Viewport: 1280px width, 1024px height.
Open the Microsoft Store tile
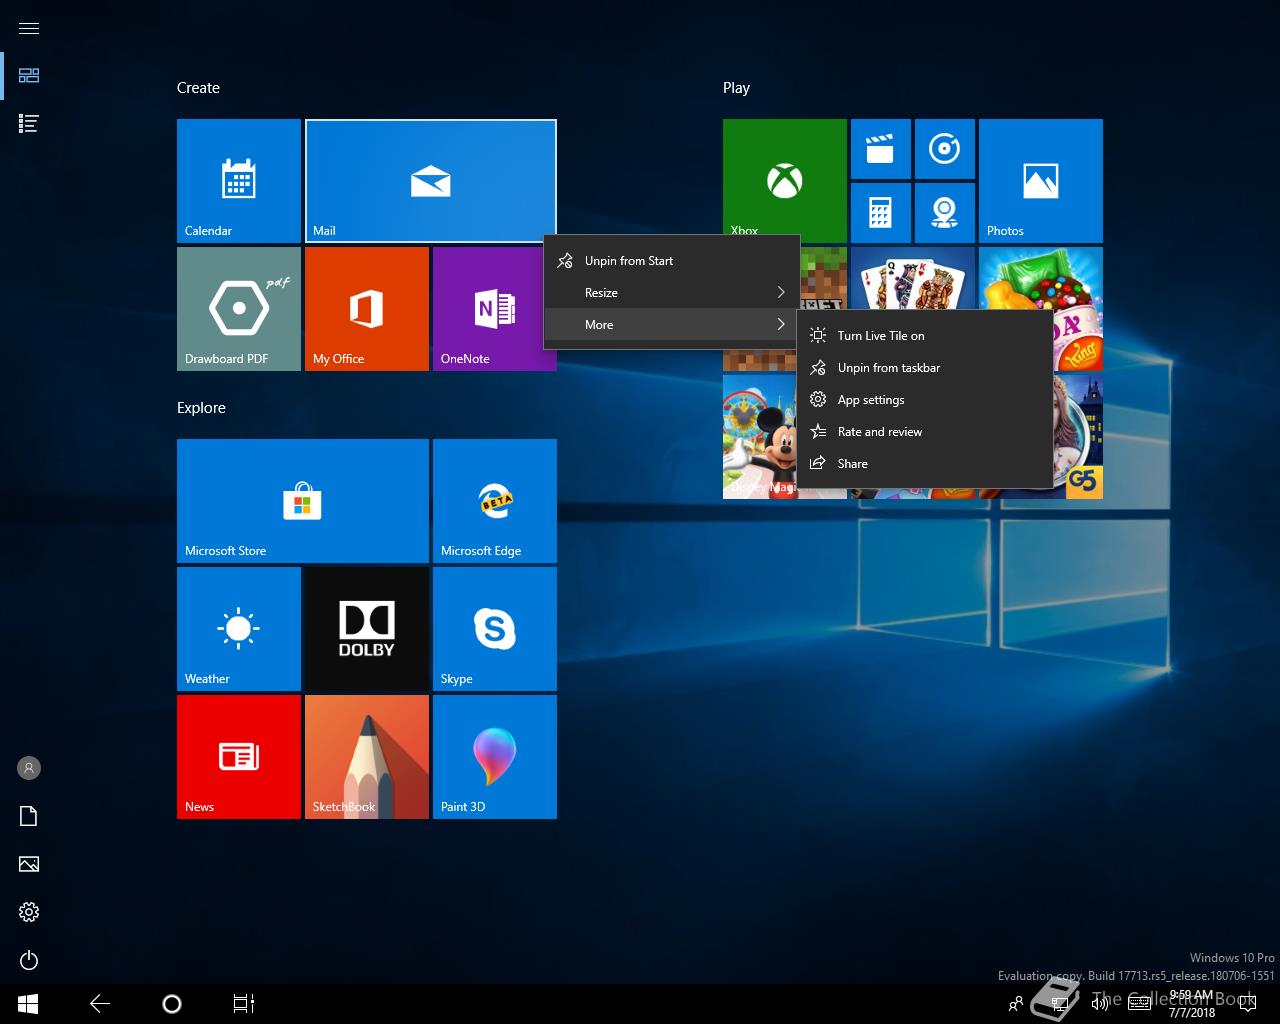tap(303, 501)
